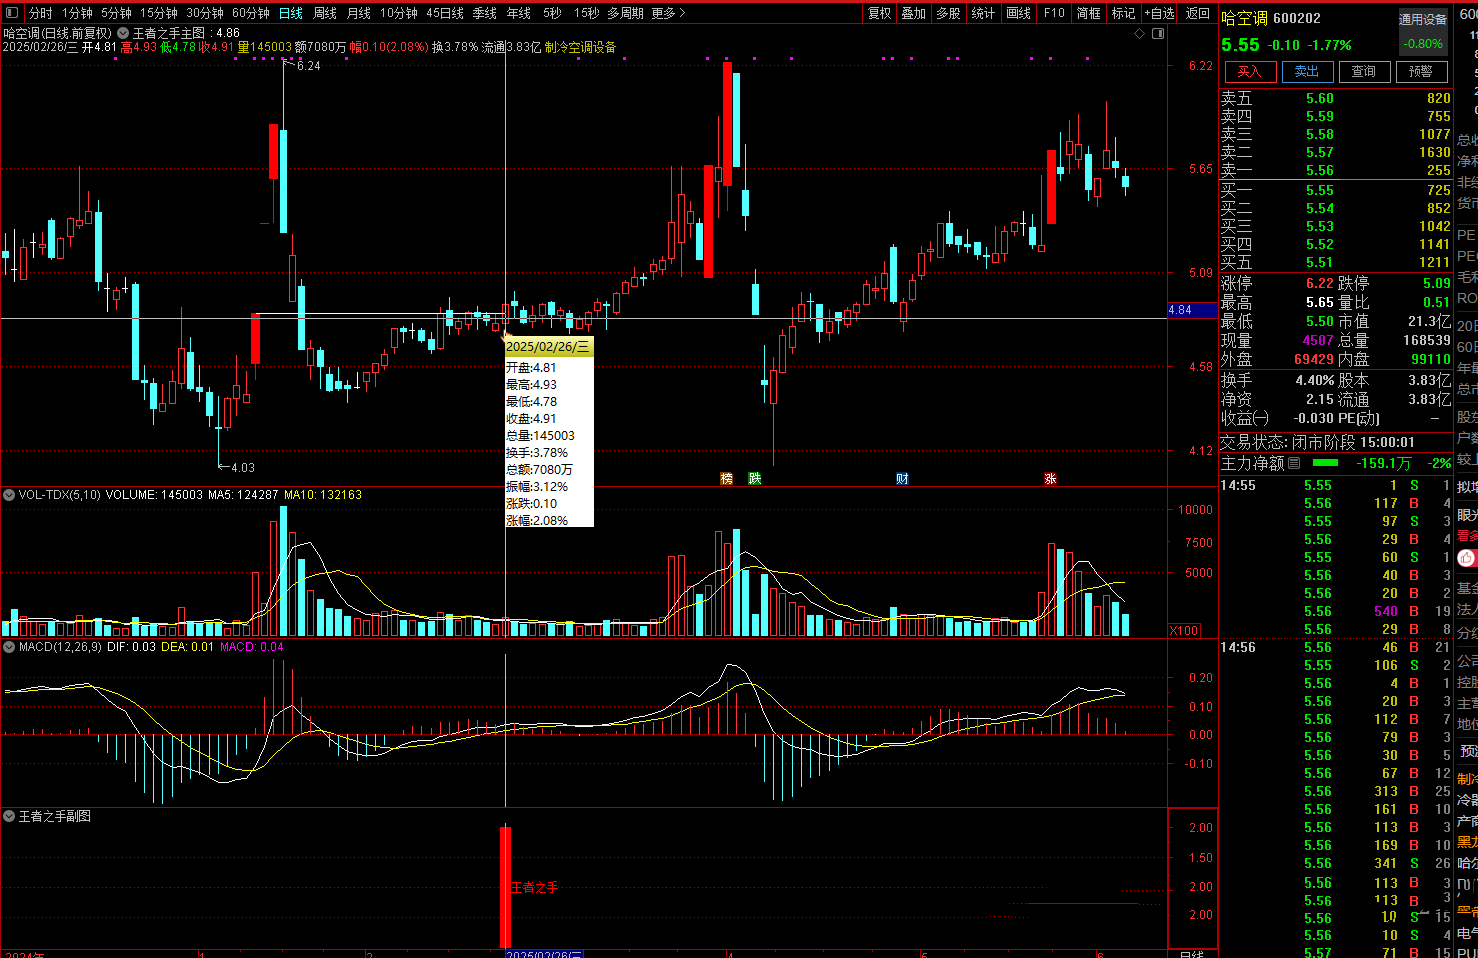This screenshot has width=1478, height=958.
Task: Expand the 更多 periods list
Action: [668, 13]
